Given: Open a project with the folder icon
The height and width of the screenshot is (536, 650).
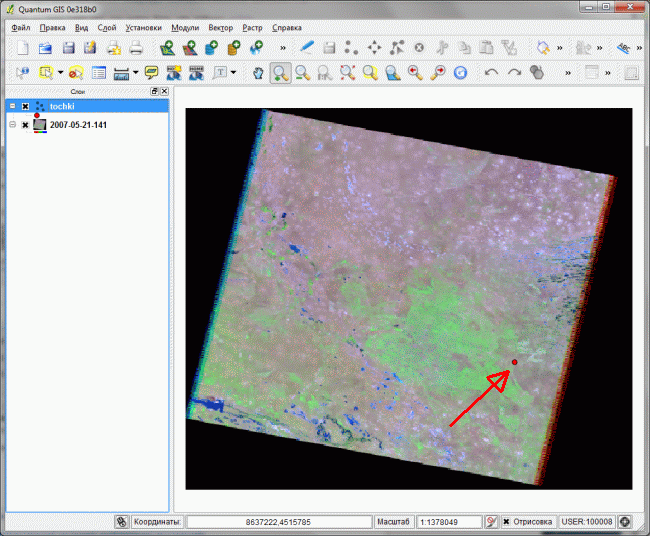Looking at the screenshot, I should coord(45,48).
